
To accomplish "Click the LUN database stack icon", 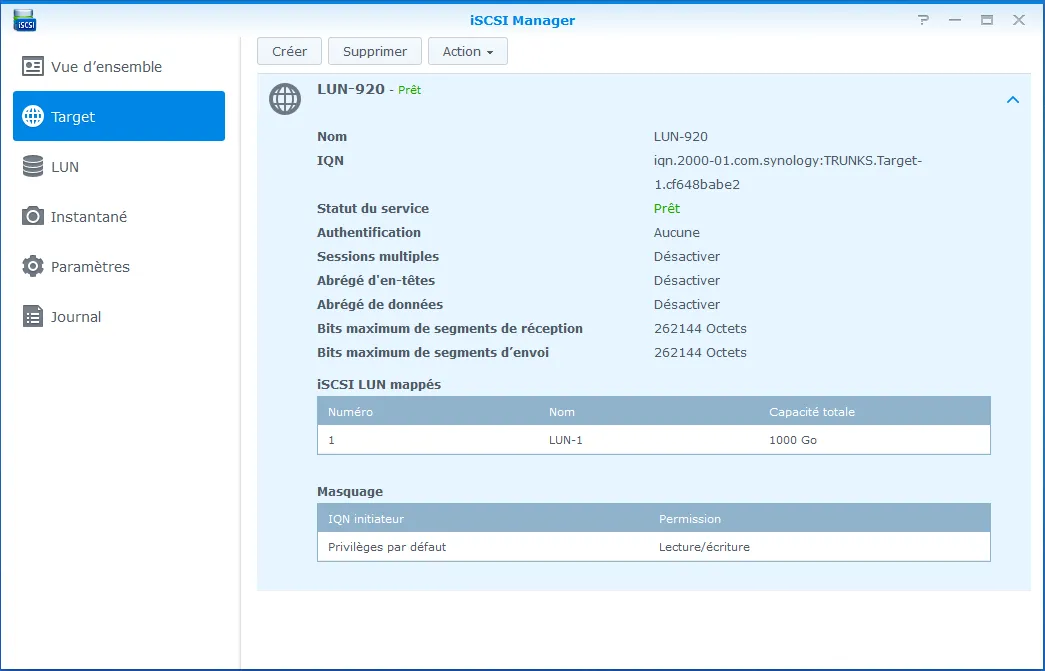I will tap(33, 167).
